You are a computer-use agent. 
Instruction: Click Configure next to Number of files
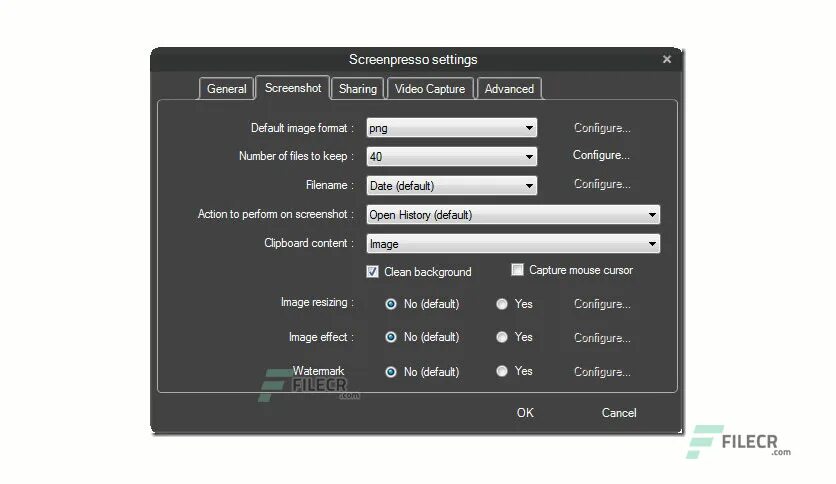click(601, 155)
